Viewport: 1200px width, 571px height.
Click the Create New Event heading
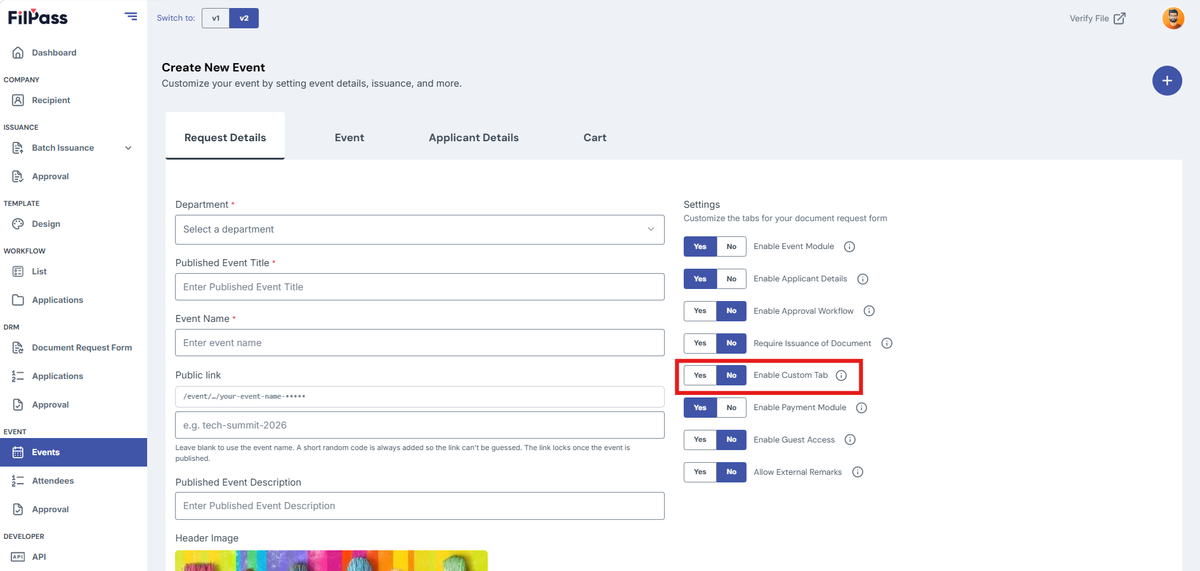coord(213,67)
